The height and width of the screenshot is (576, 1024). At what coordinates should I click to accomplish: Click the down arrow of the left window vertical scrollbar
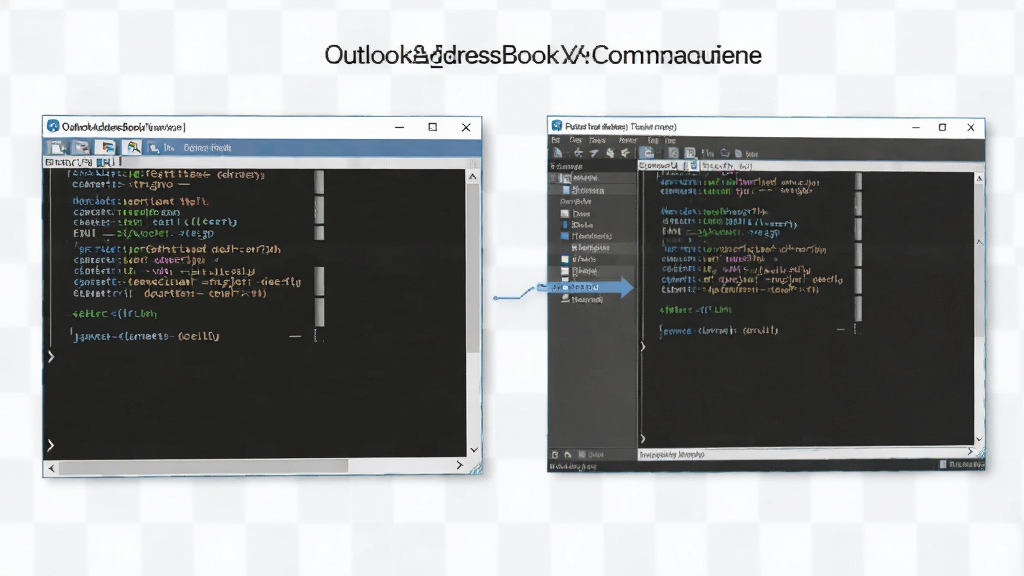474,449
